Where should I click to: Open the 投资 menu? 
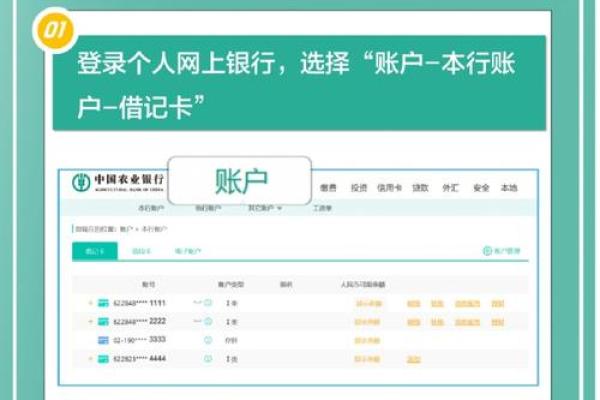tap(359, 188)
